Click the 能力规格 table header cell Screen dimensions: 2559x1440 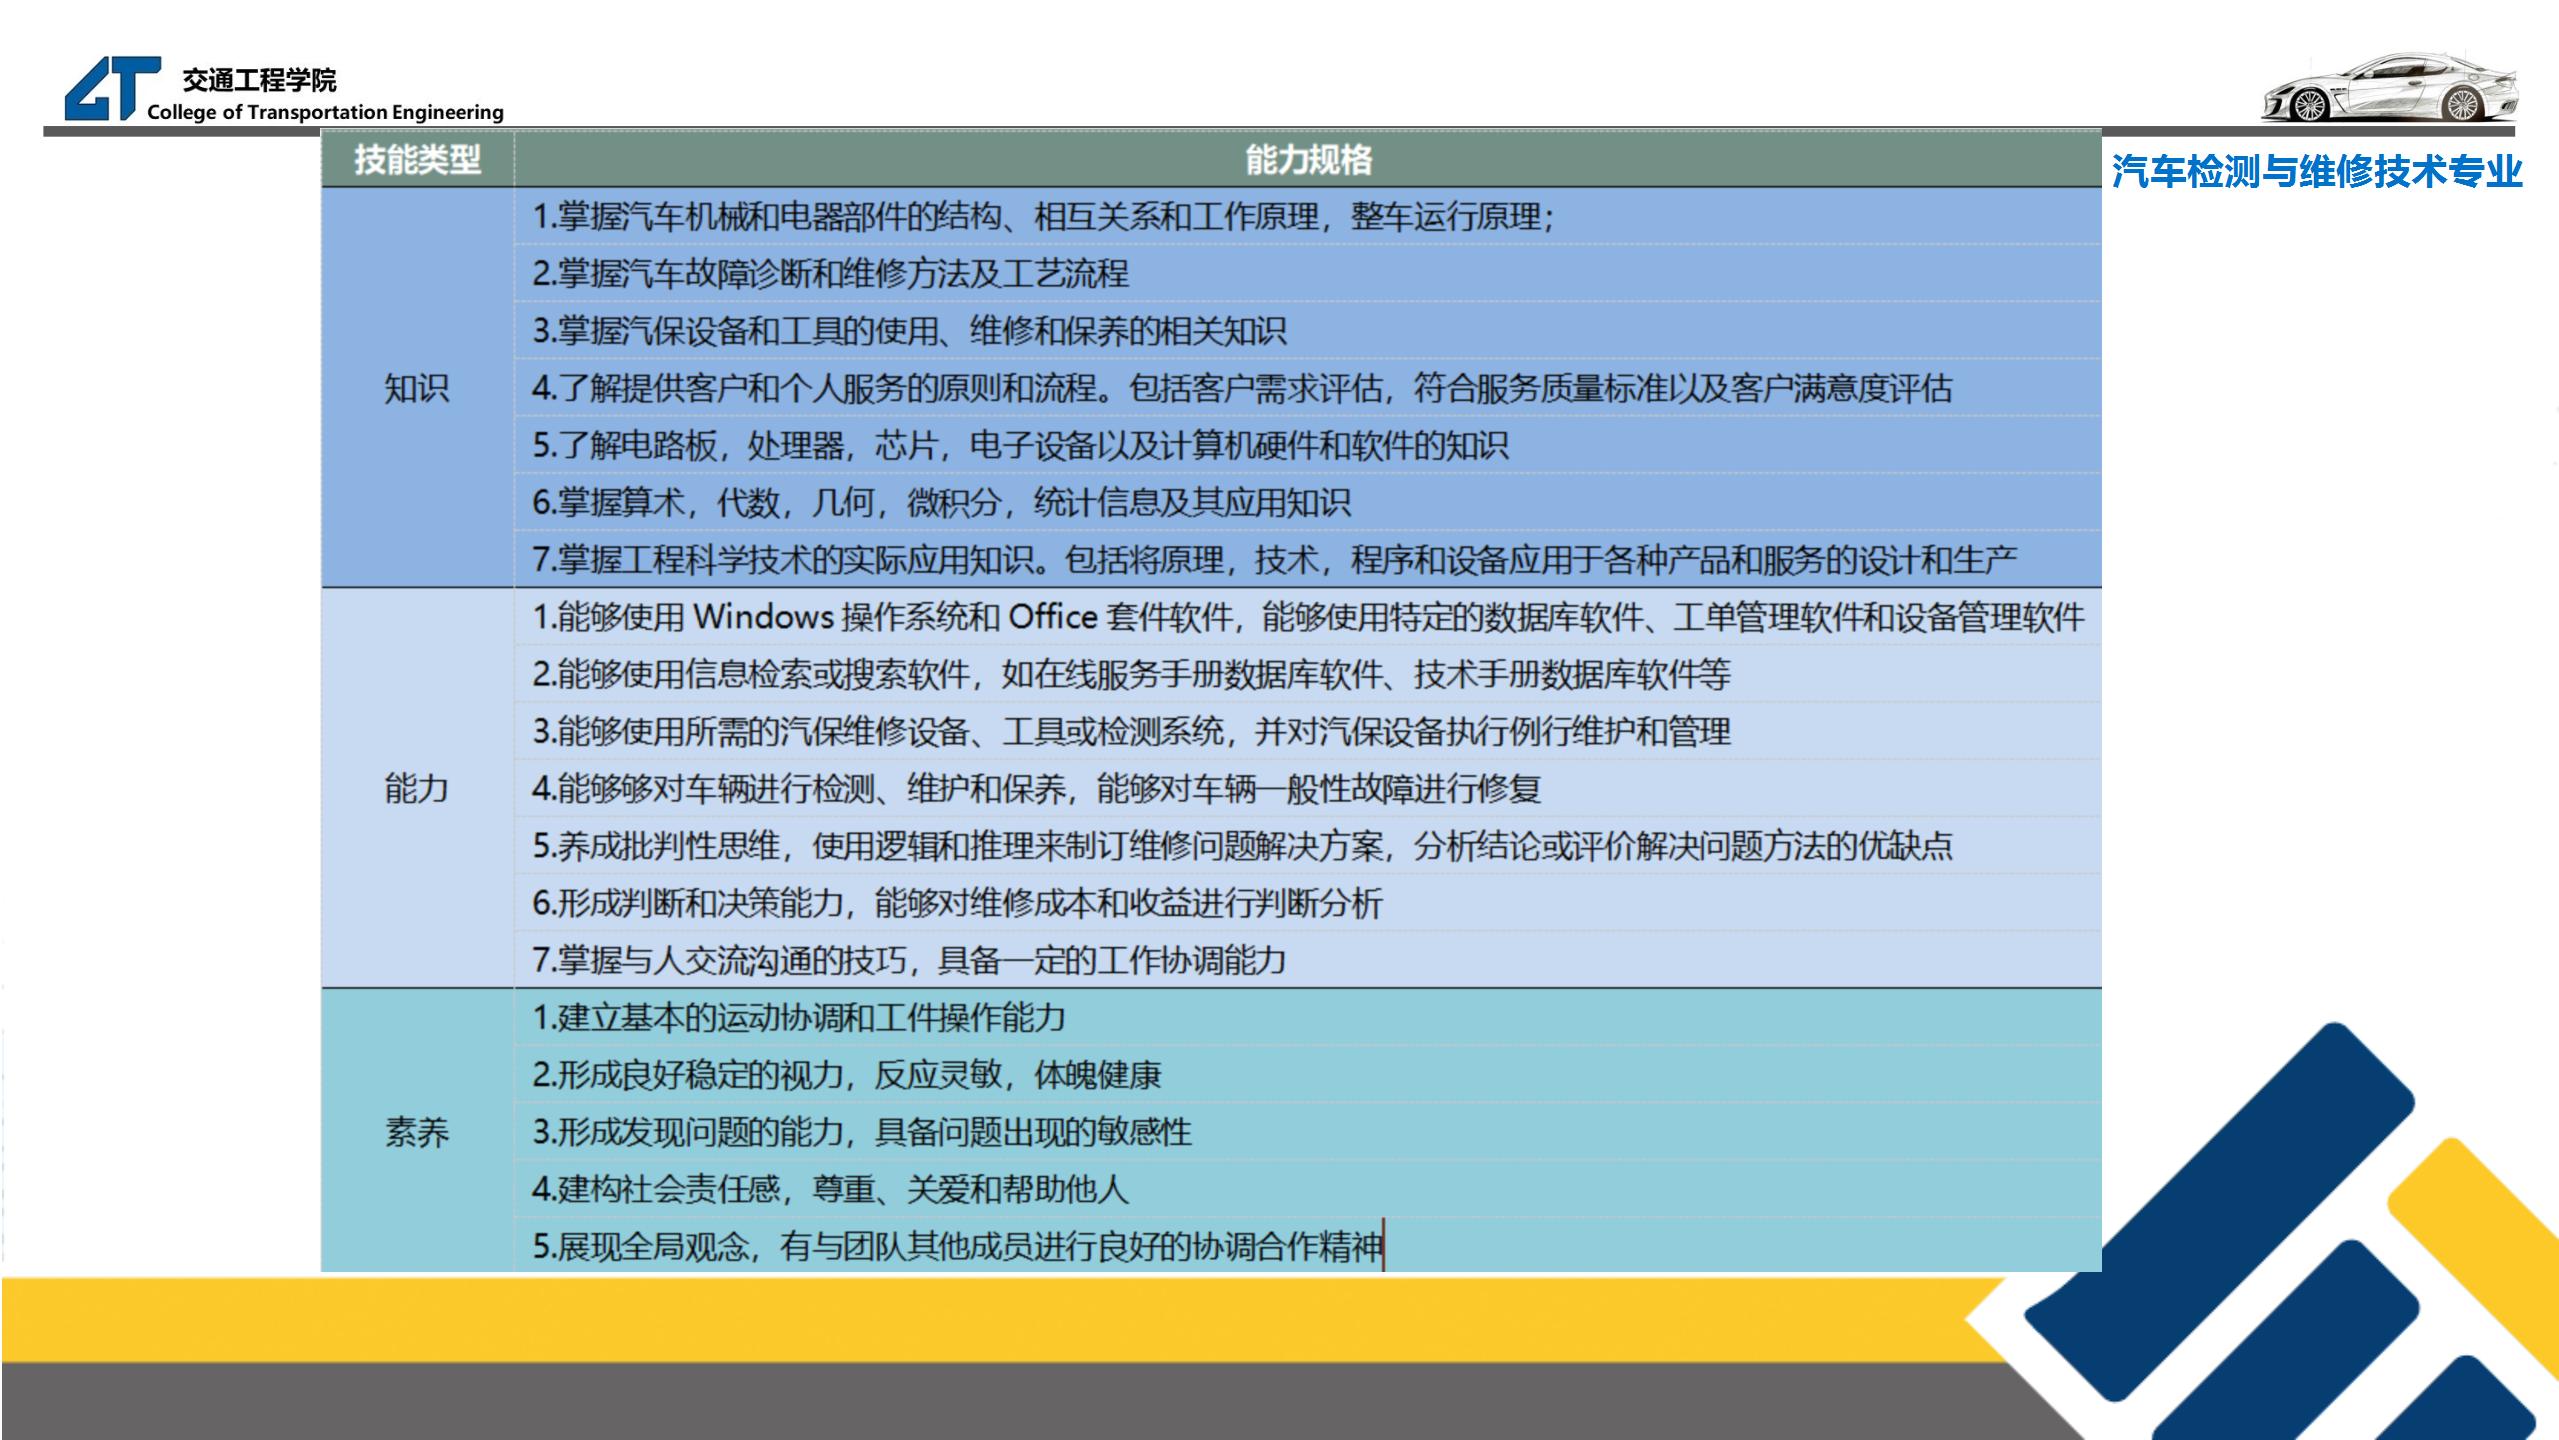click(1307, 160)
